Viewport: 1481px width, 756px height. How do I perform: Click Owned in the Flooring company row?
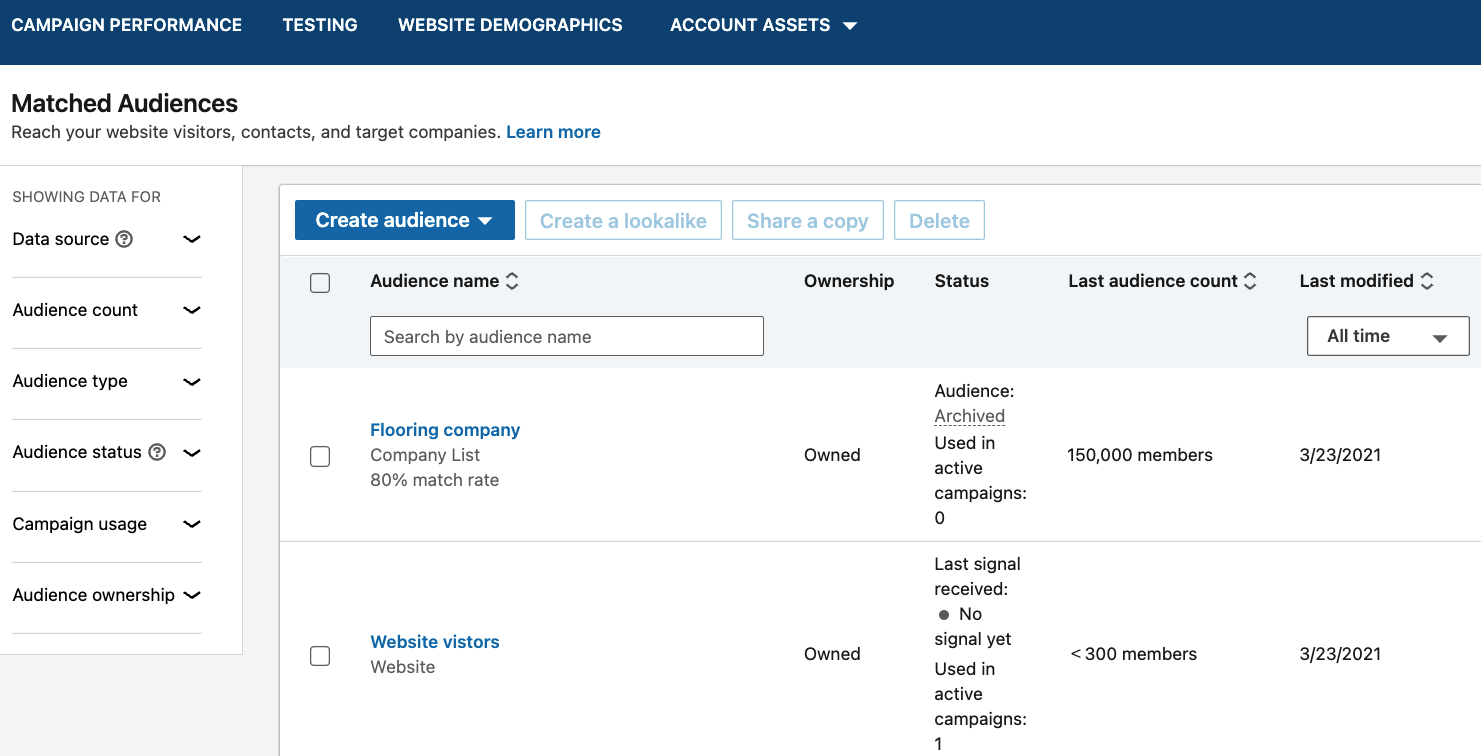point(832,455)
